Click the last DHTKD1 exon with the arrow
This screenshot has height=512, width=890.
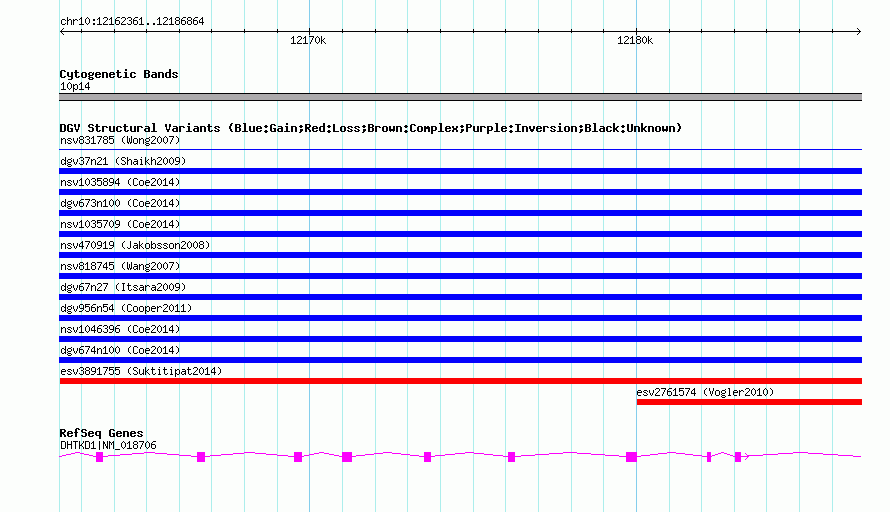[738, 457]
